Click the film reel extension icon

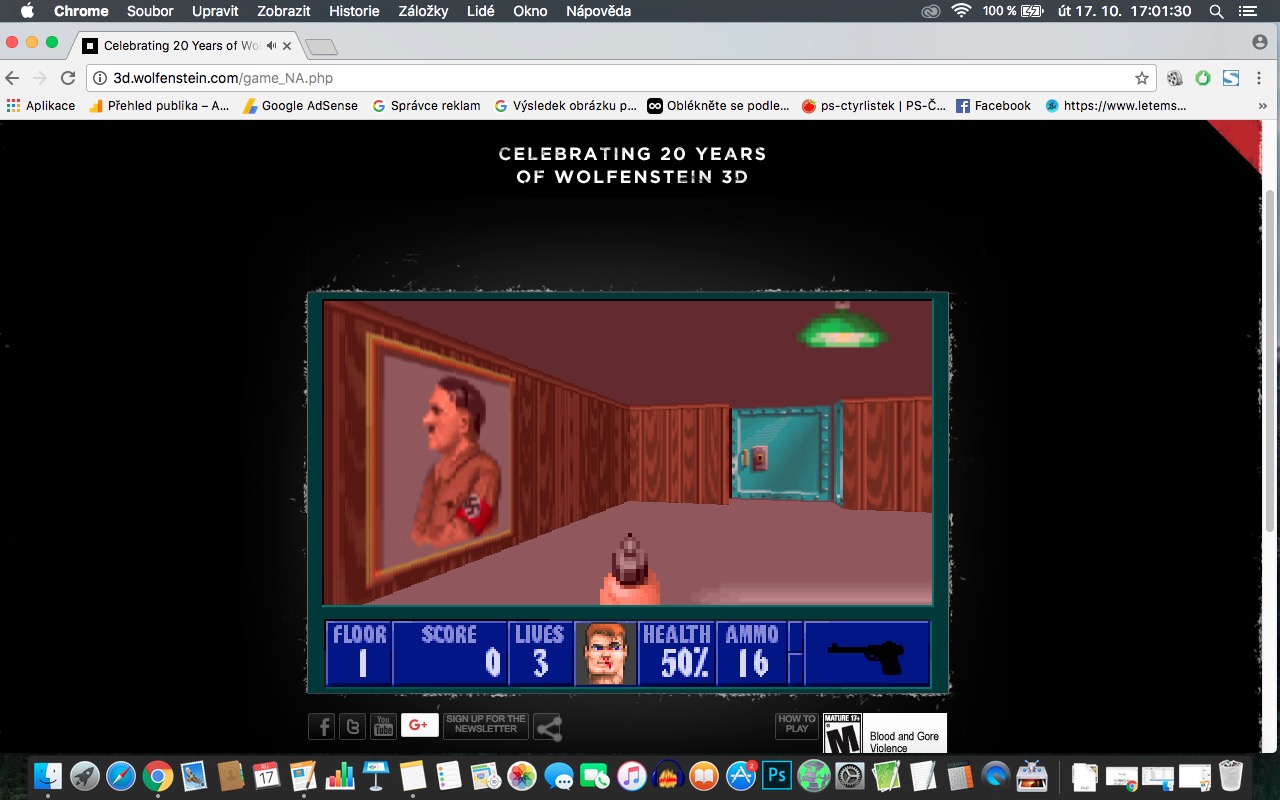(x=1175, y=78)
